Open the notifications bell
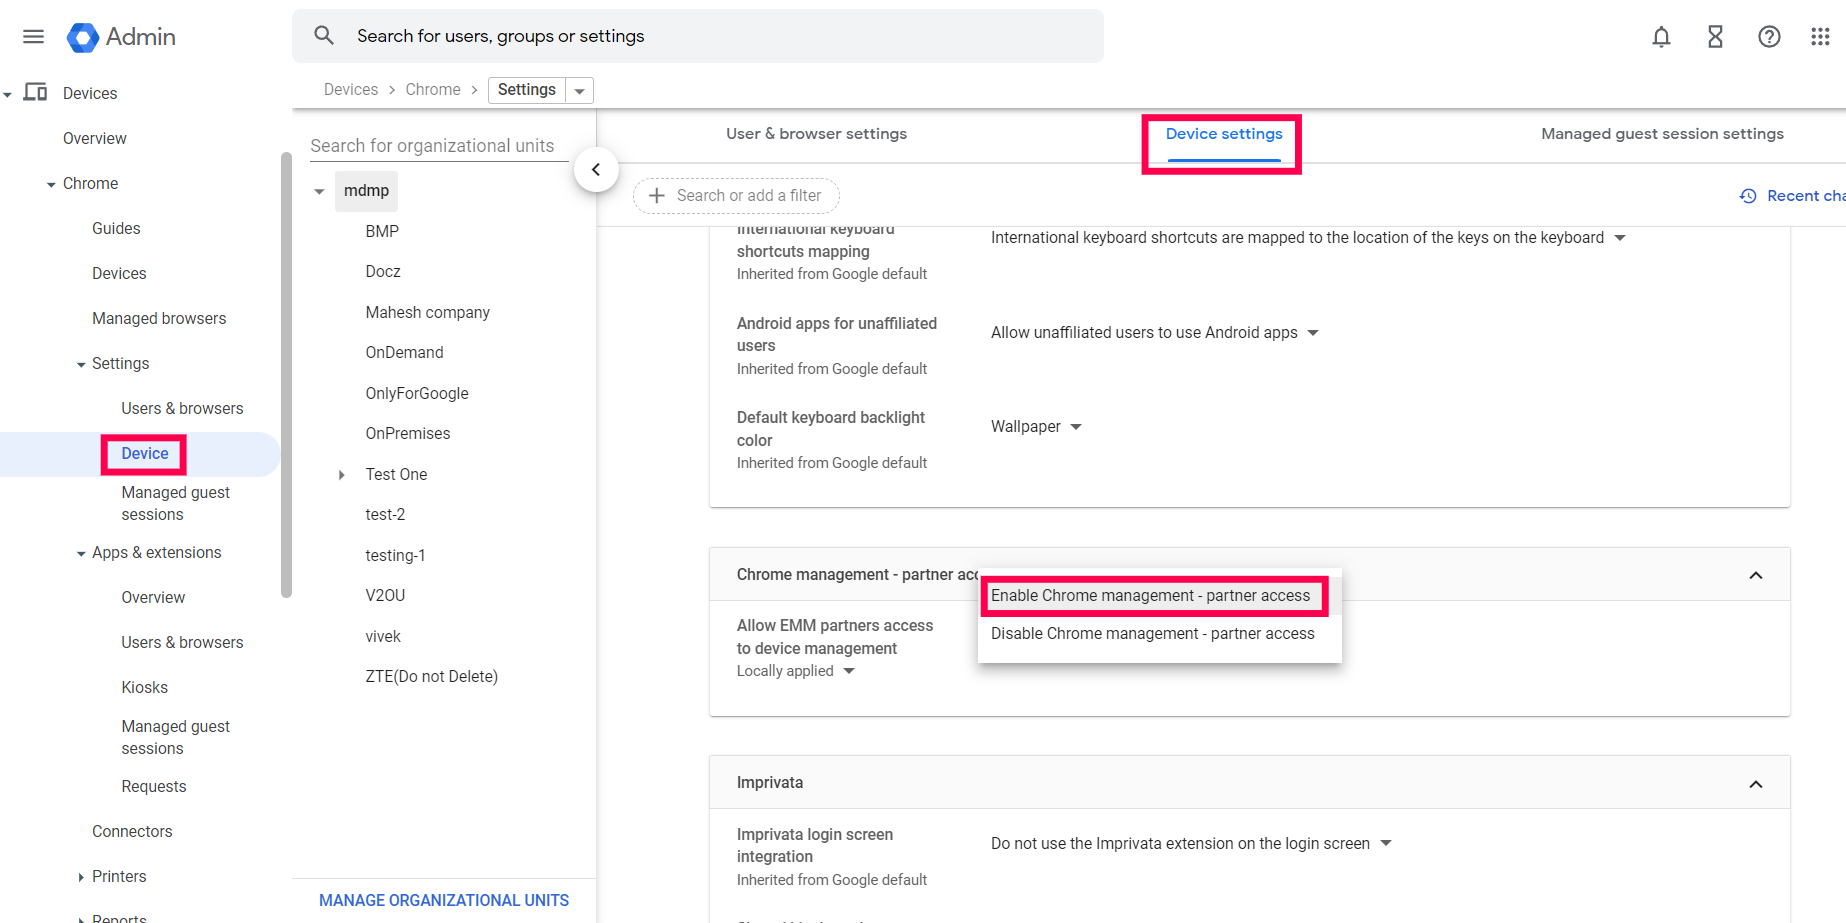1846x923 pixels. [1661, 37]
